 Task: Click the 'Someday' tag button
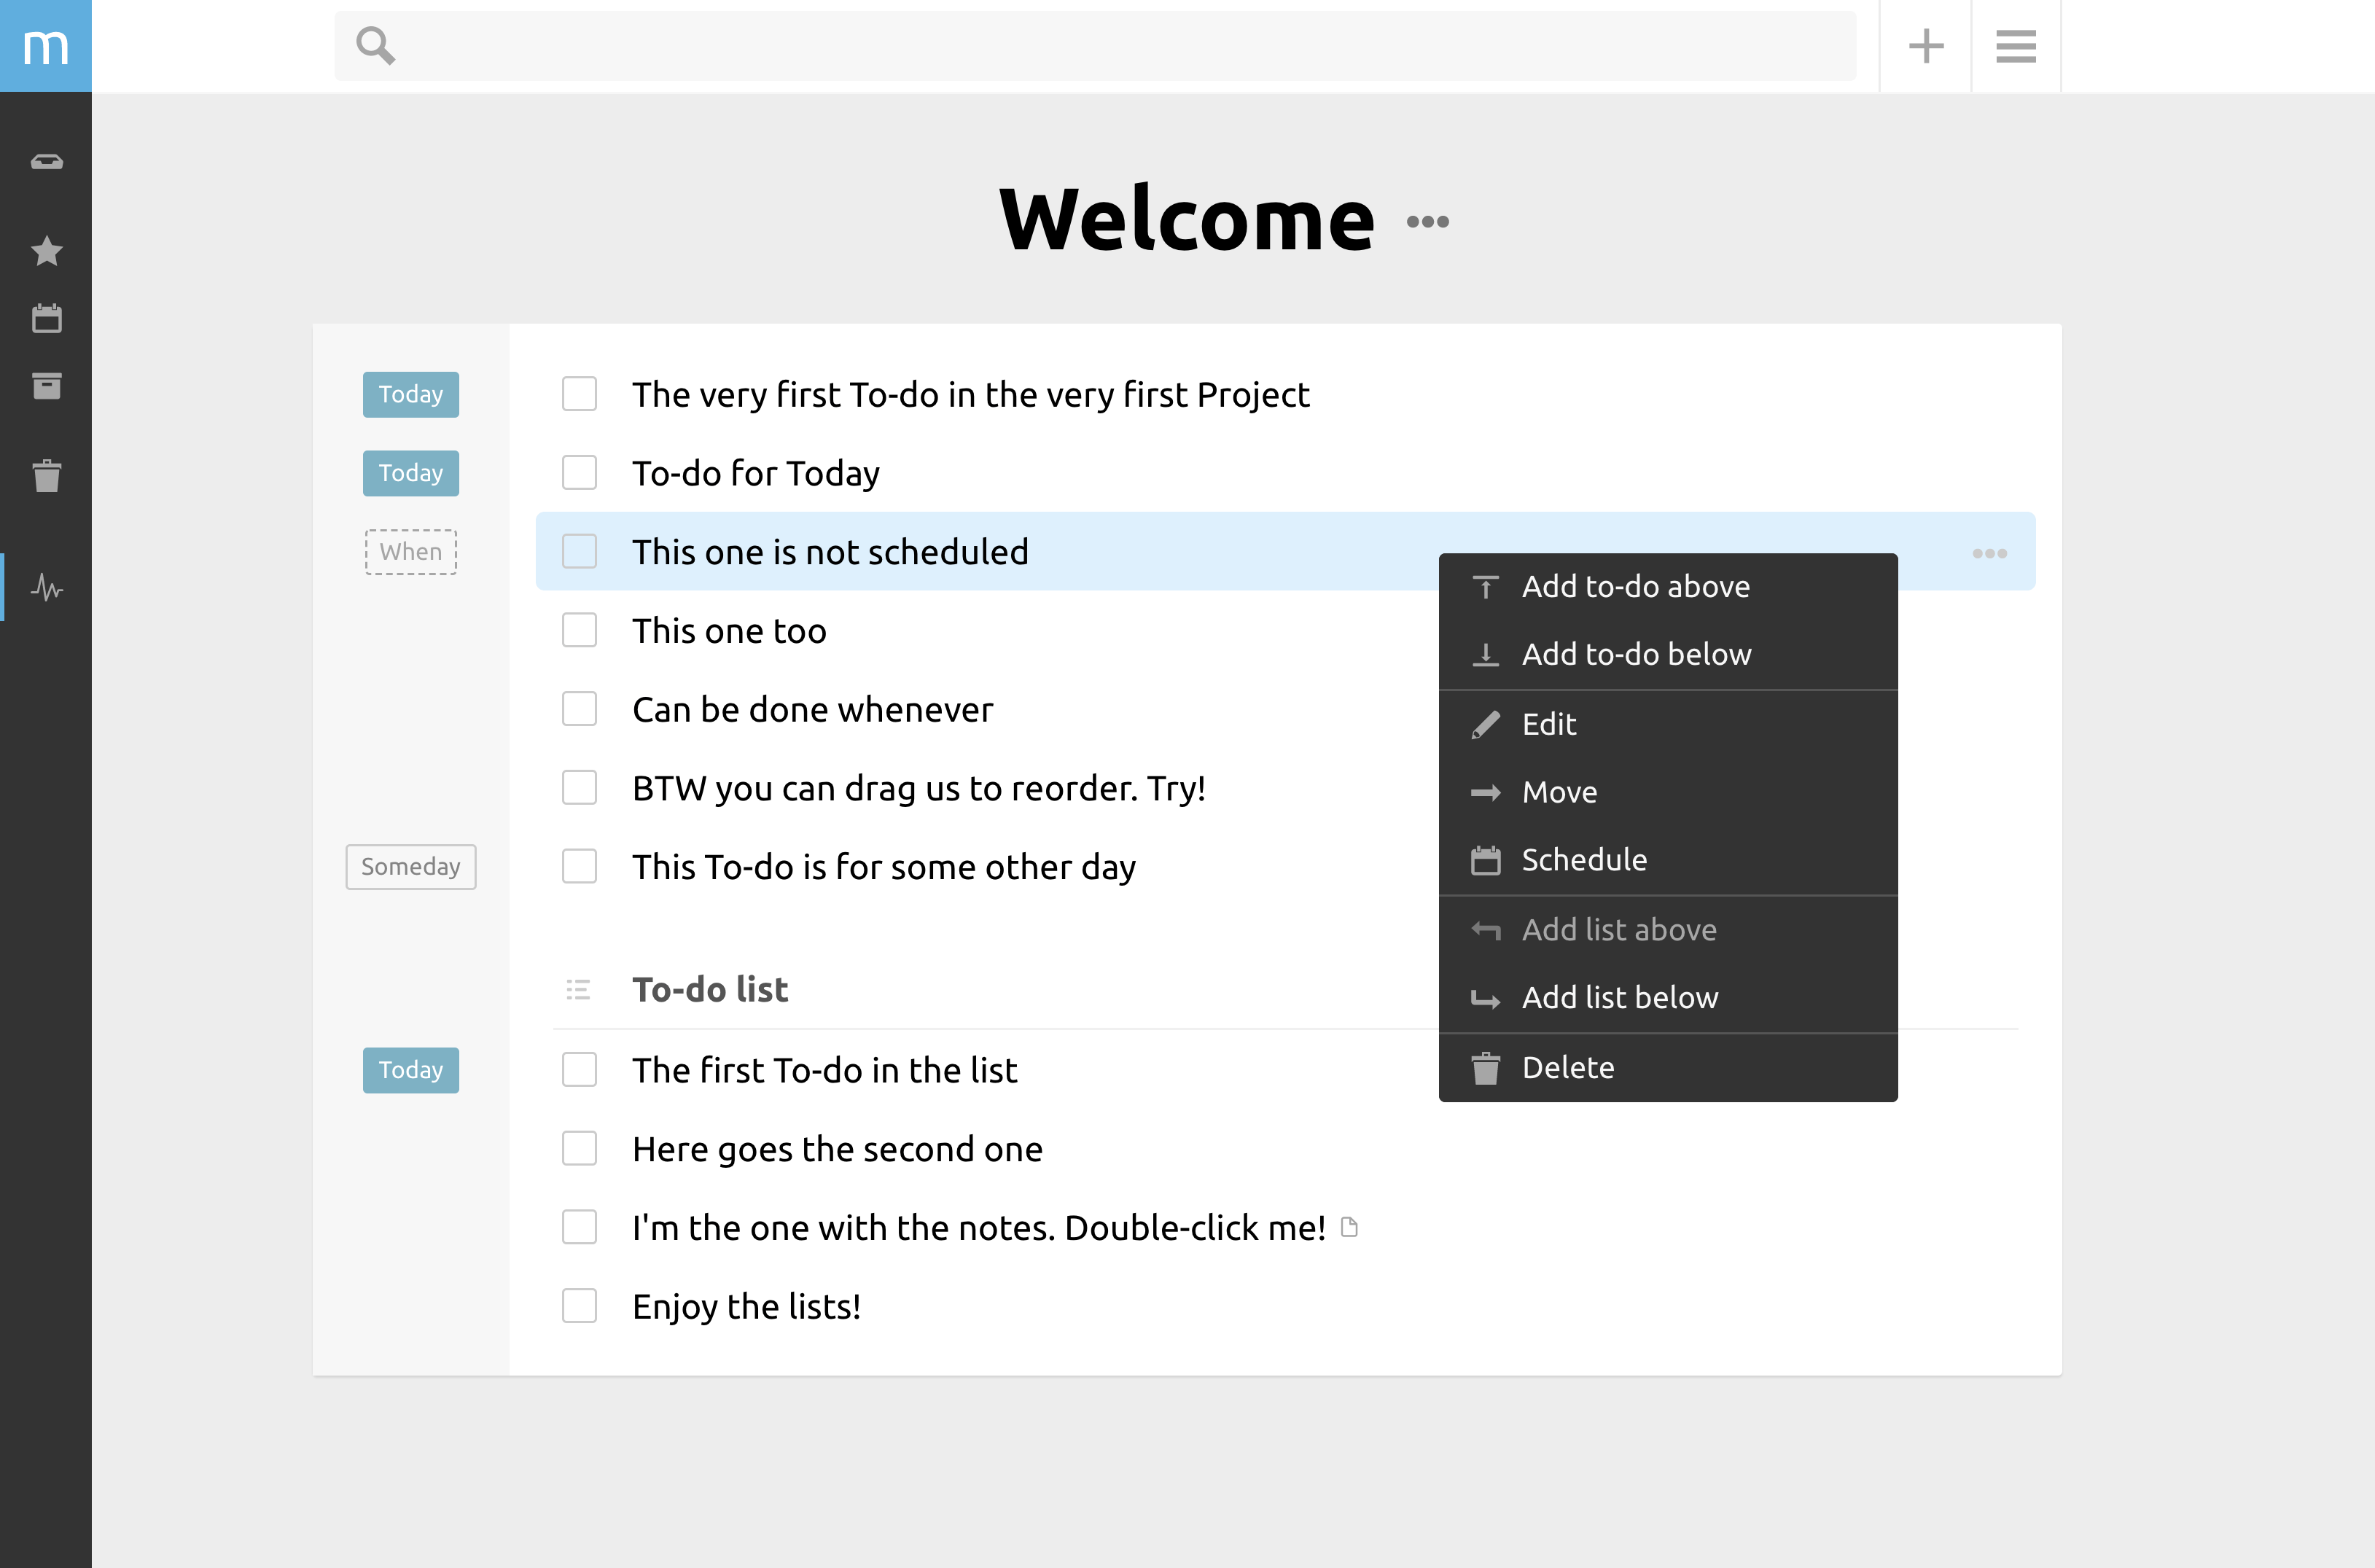[410, 867]
